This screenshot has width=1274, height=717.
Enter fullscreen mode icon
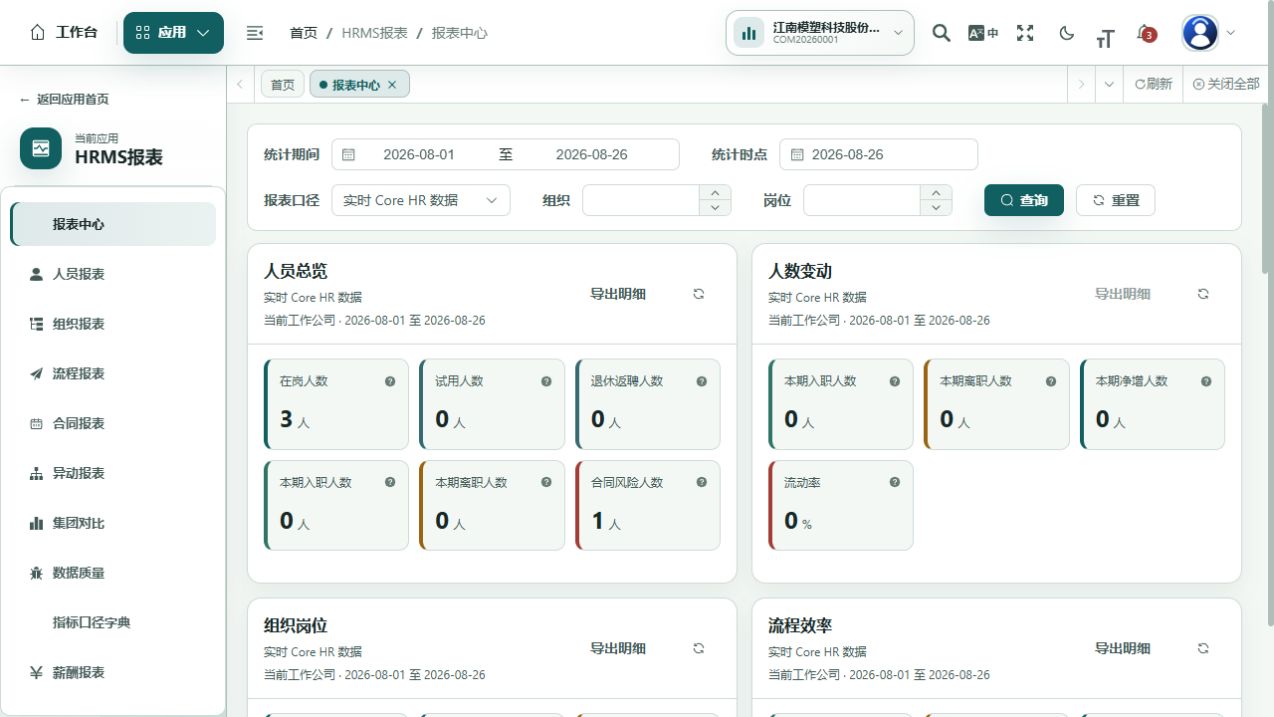tap(1025, 33)
